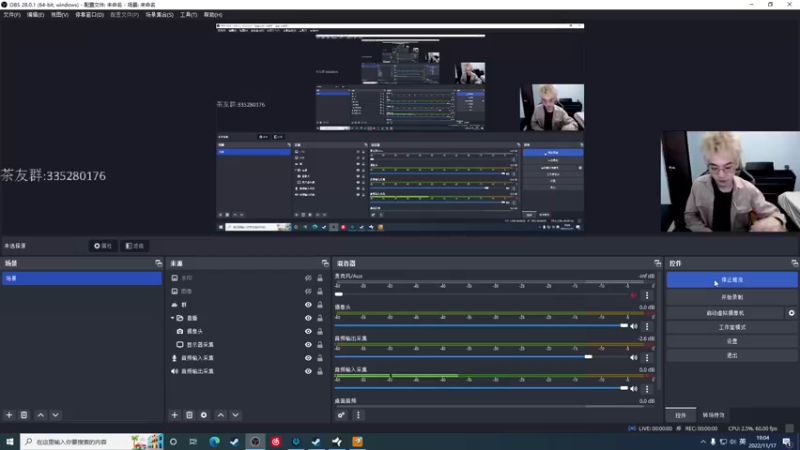Open the 工具(T) menu
The height and width of the screenshot is (450, 800).
pos(188,15)
